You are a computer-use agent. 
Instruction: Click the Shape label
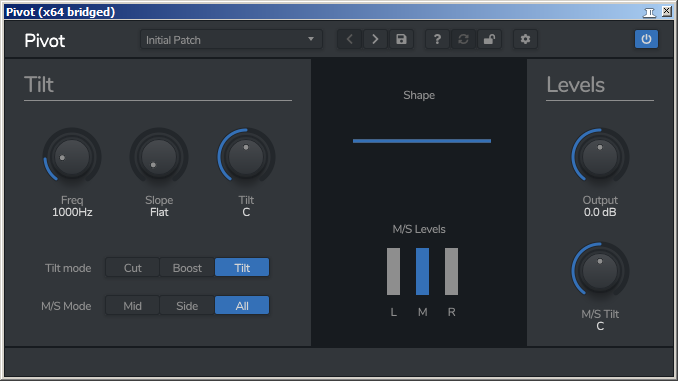click(419, 95)
